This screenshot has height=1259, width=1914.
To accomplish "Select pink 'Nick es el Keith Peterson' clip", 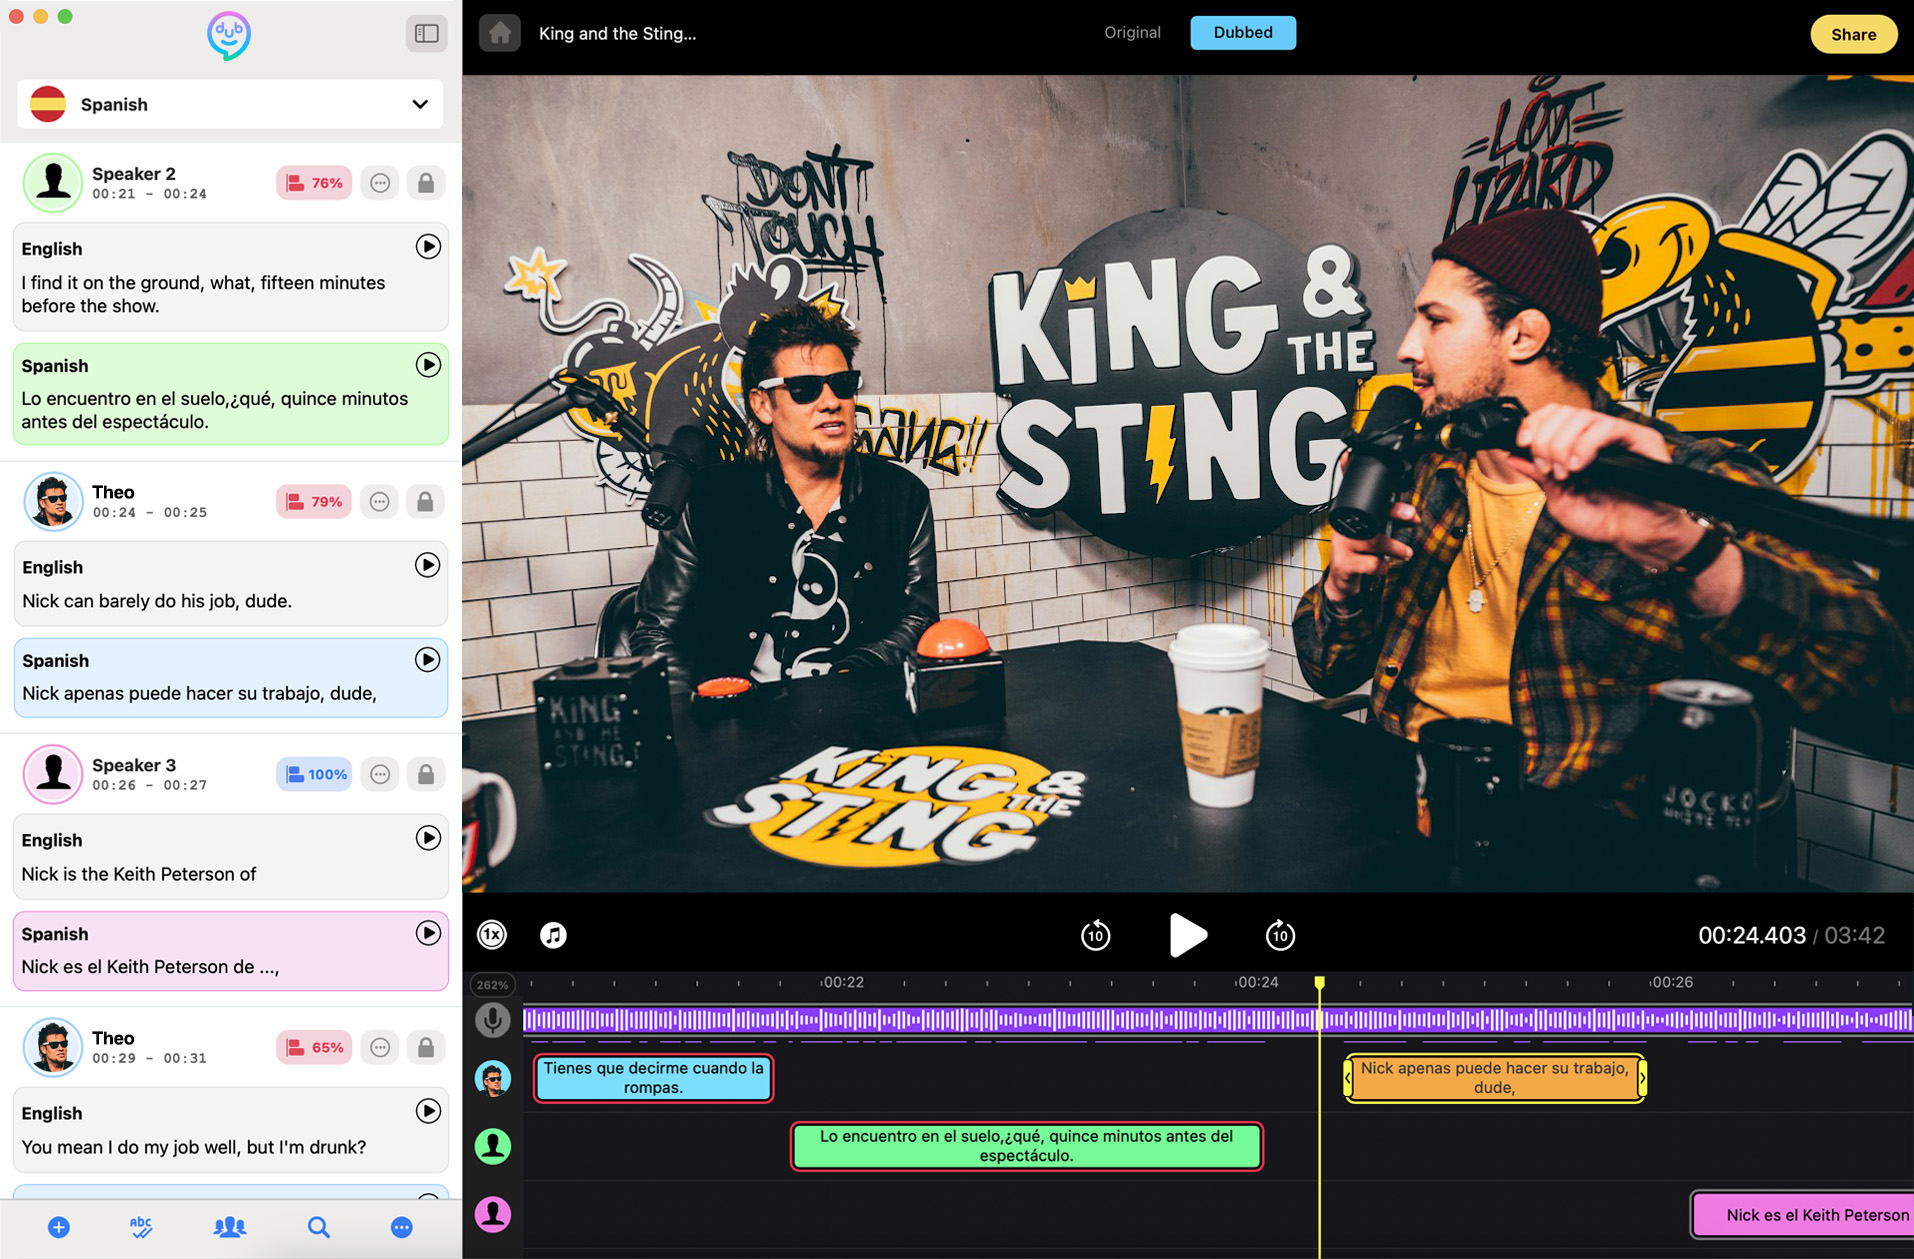I will click(x=1802, y=1215).
